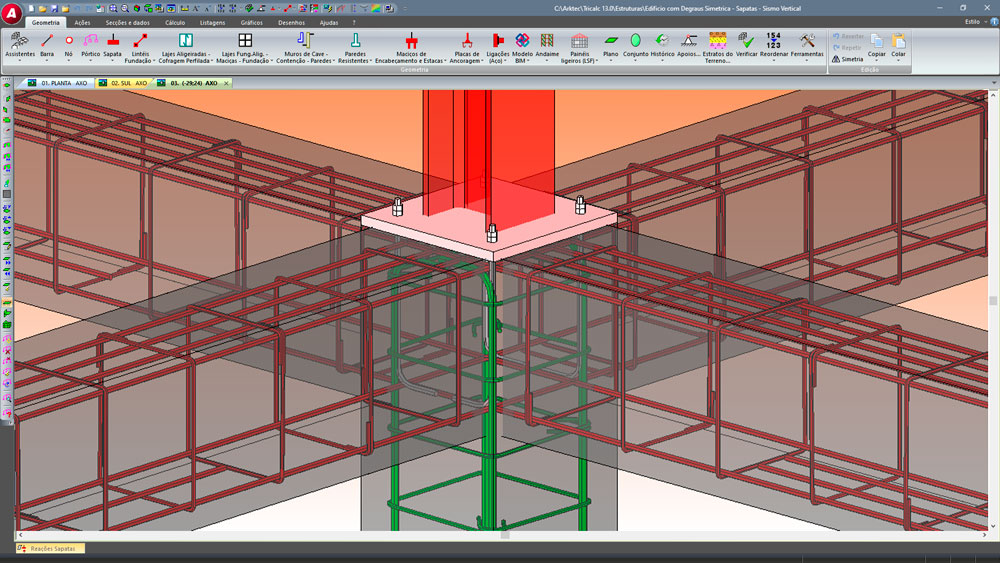
Task: Expand the Muros de Cave dropdown arrow
Action: 334,61
